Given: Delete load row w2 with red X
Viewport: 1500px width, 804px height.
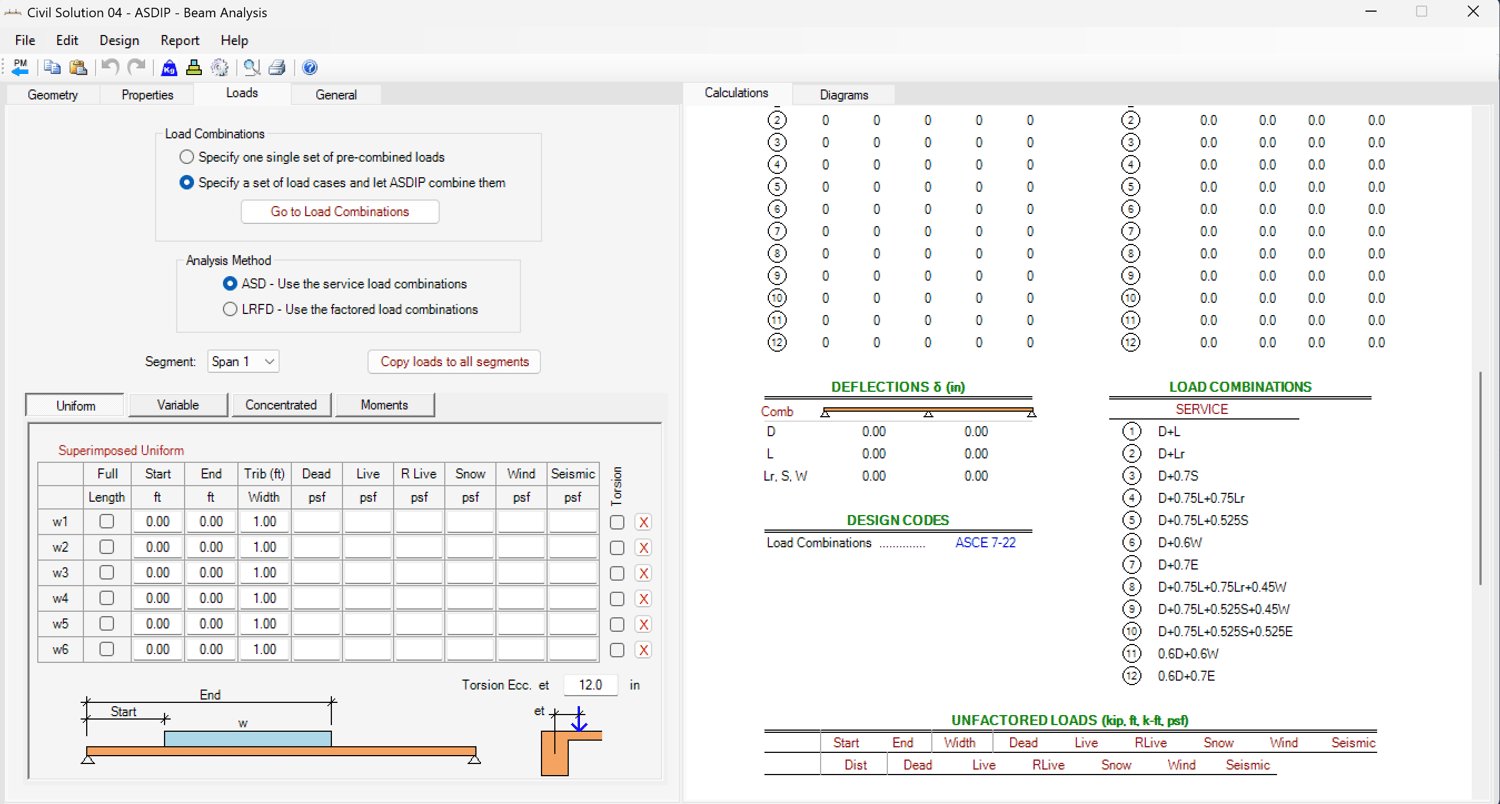Looking at the screenshot, I should coord(643,548).
